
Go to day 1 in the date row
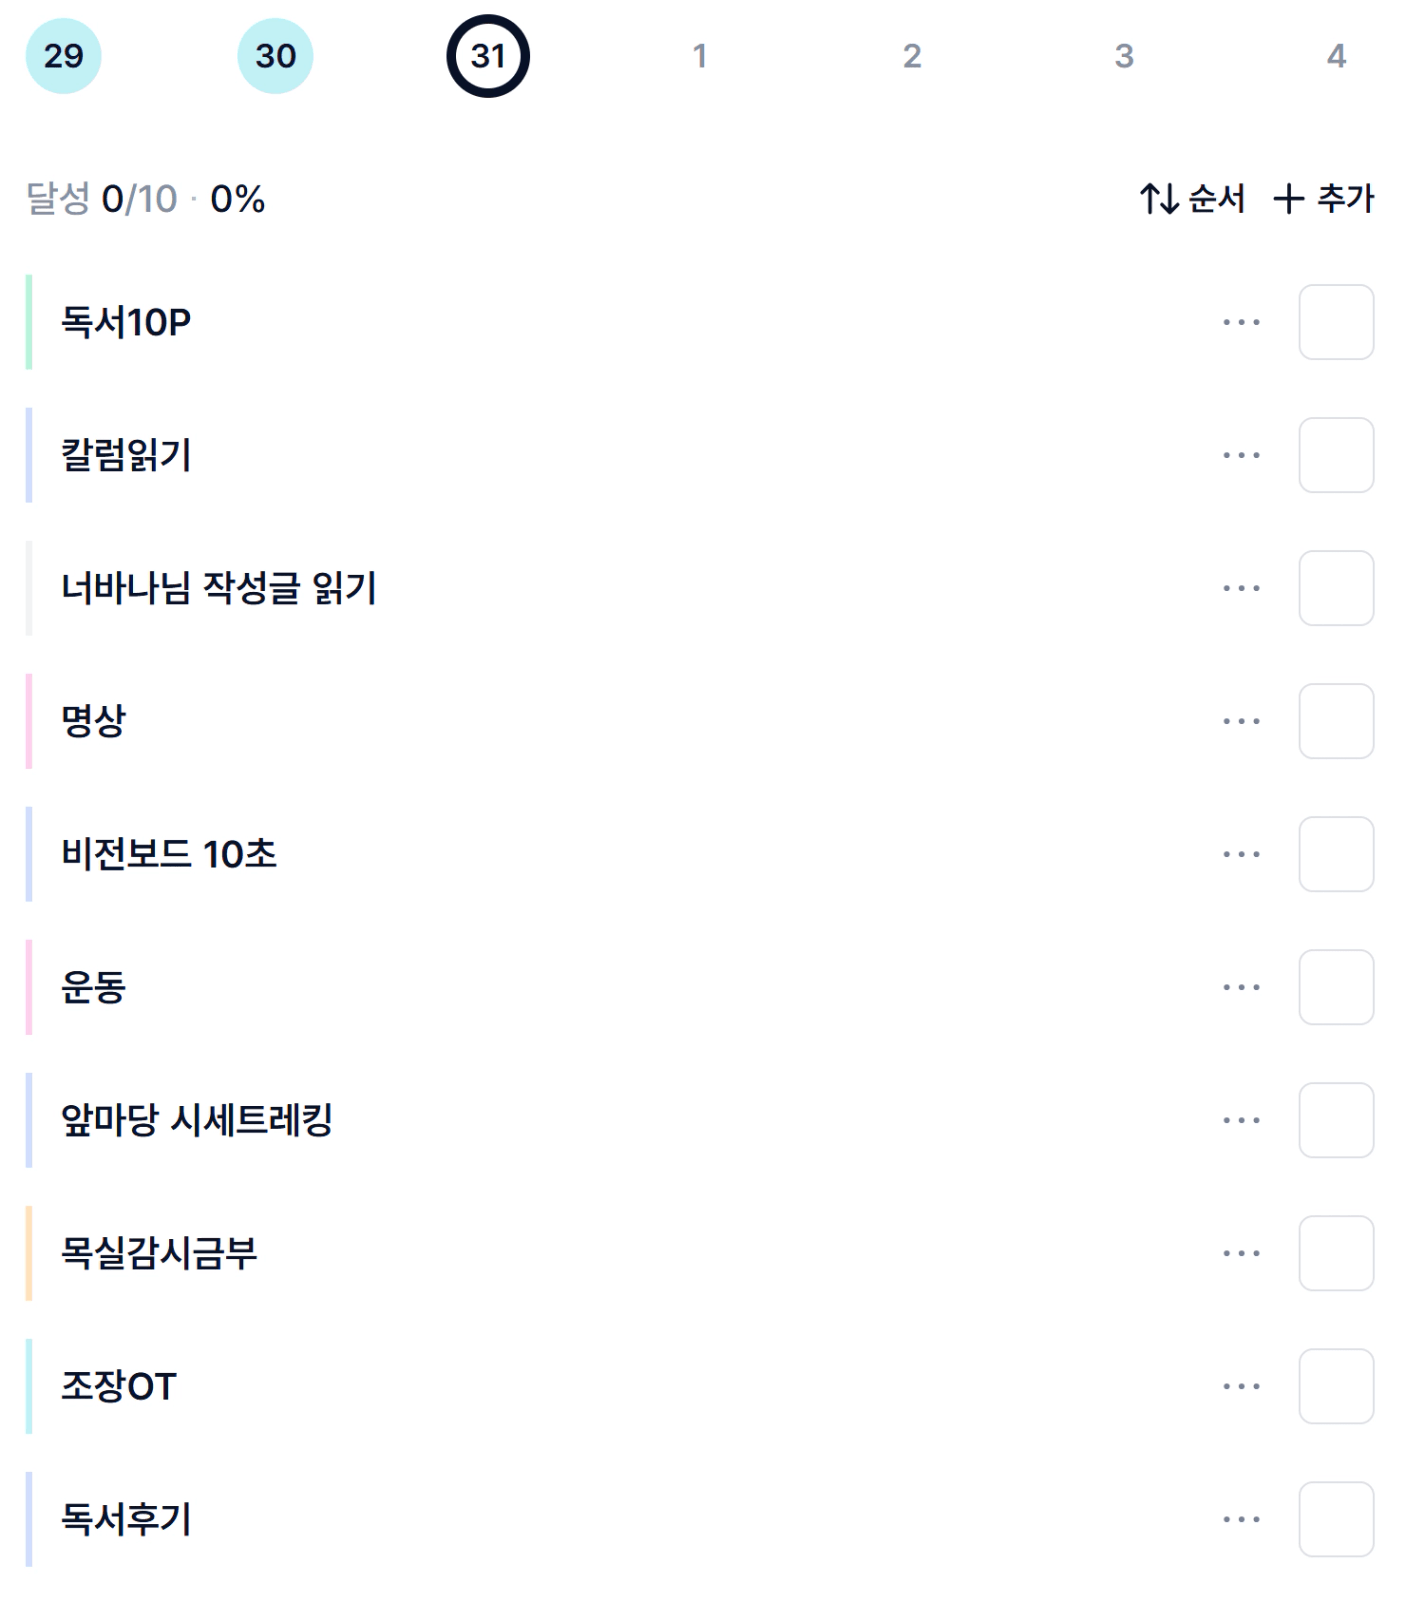[700, 56]
